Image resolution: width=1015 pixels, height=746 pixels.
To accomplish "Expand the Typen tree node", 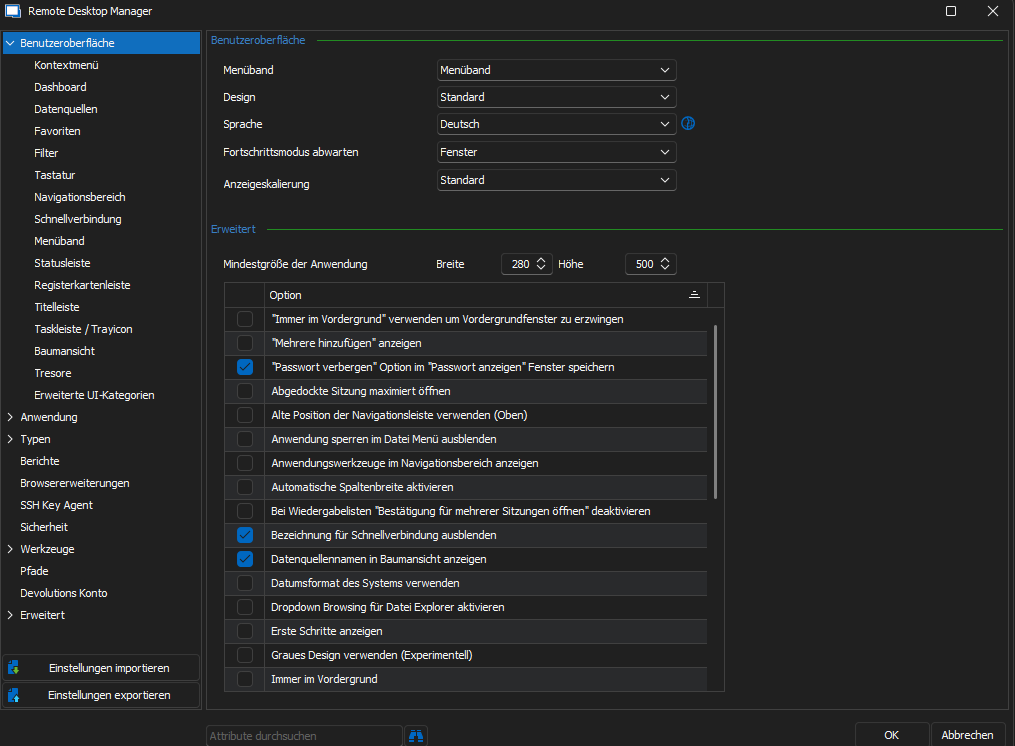I will (10, 439).
